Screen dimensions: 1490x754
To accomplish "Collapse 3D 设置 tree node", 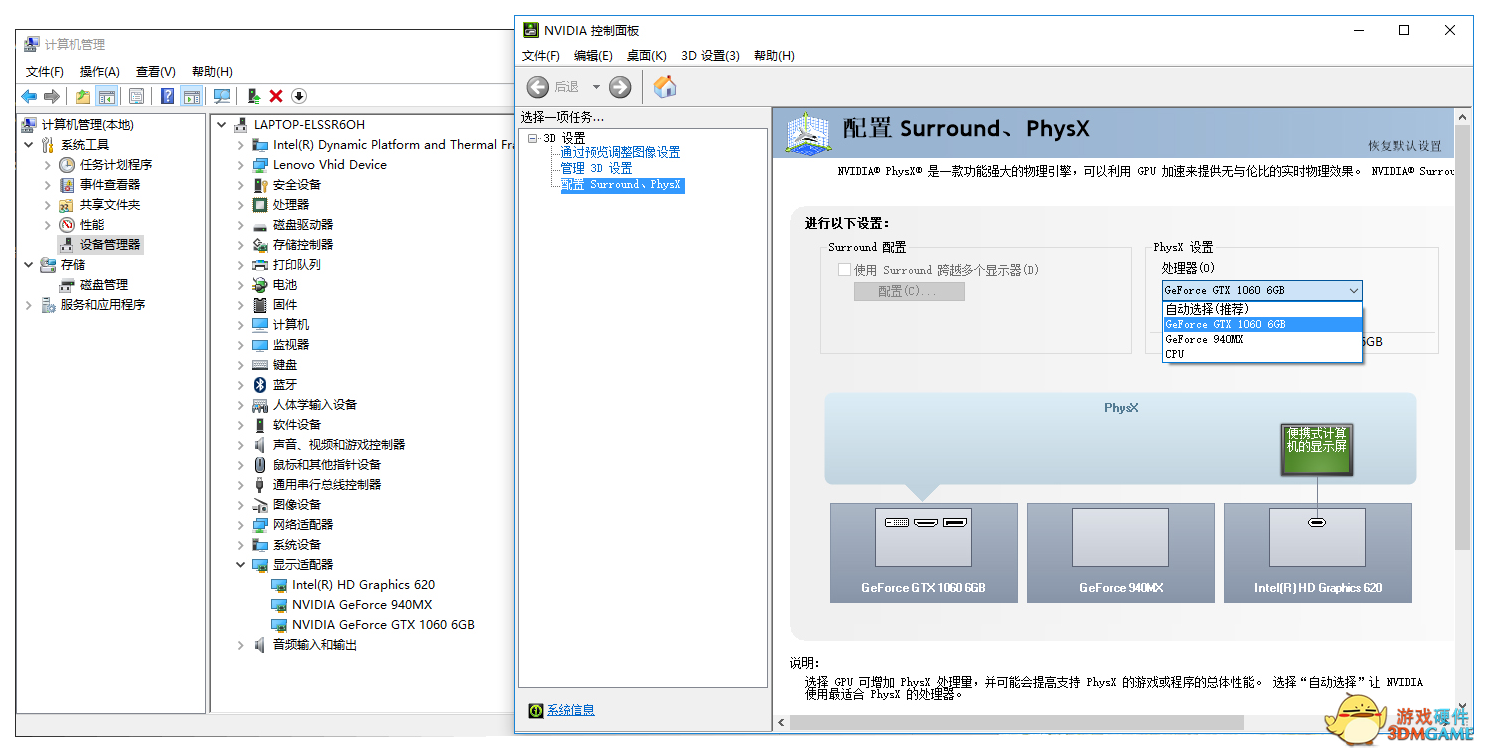I will [533, 138].
